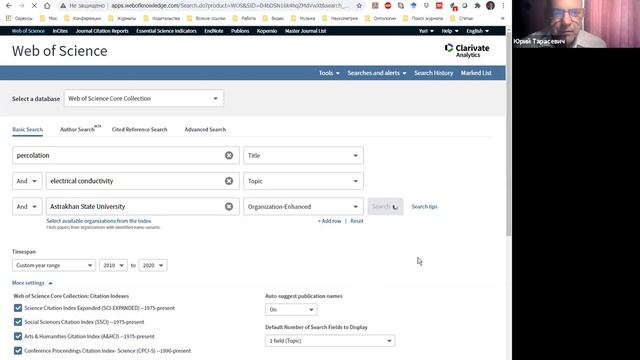
Task: Open Auto-suggest publication names dropdown
Action: tap(291, 309)
